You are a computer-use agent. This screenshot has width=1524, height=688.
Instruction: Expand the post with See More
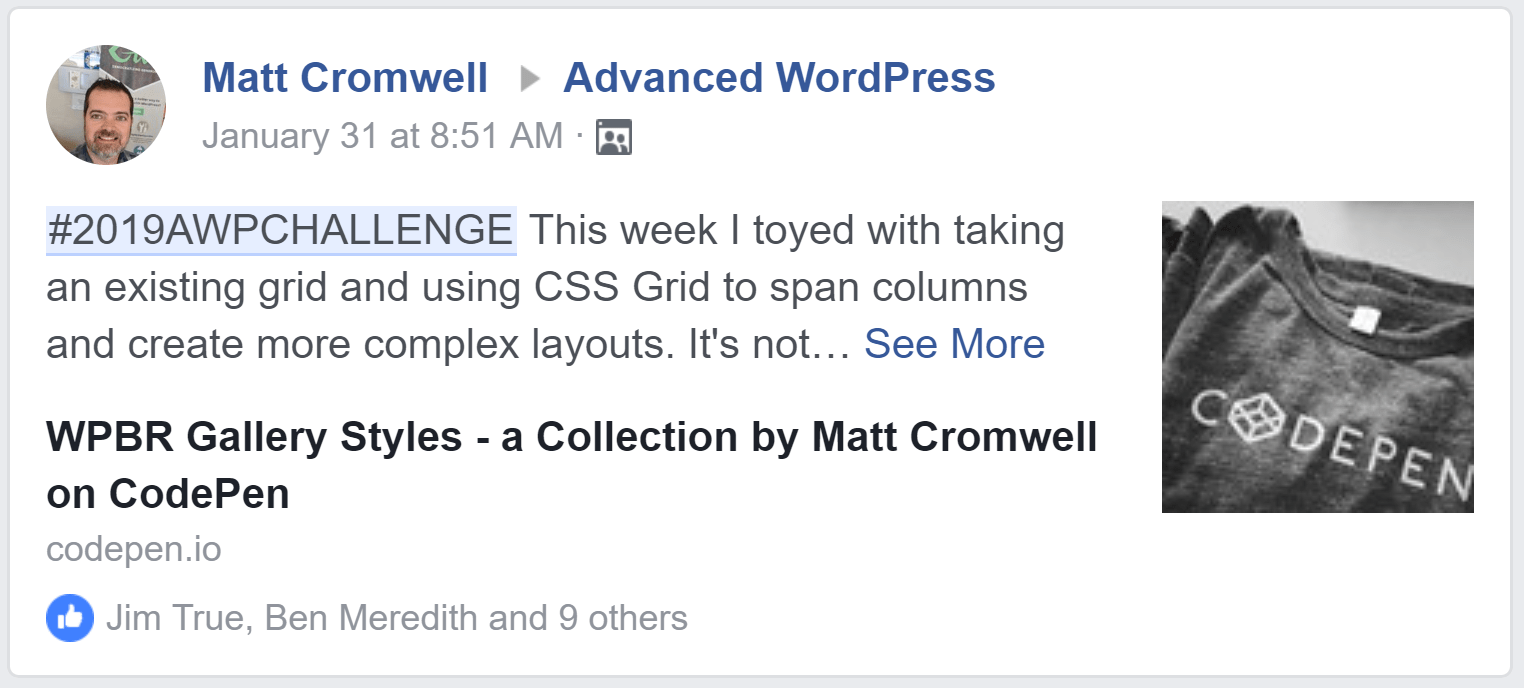click(x=955, y=343)
